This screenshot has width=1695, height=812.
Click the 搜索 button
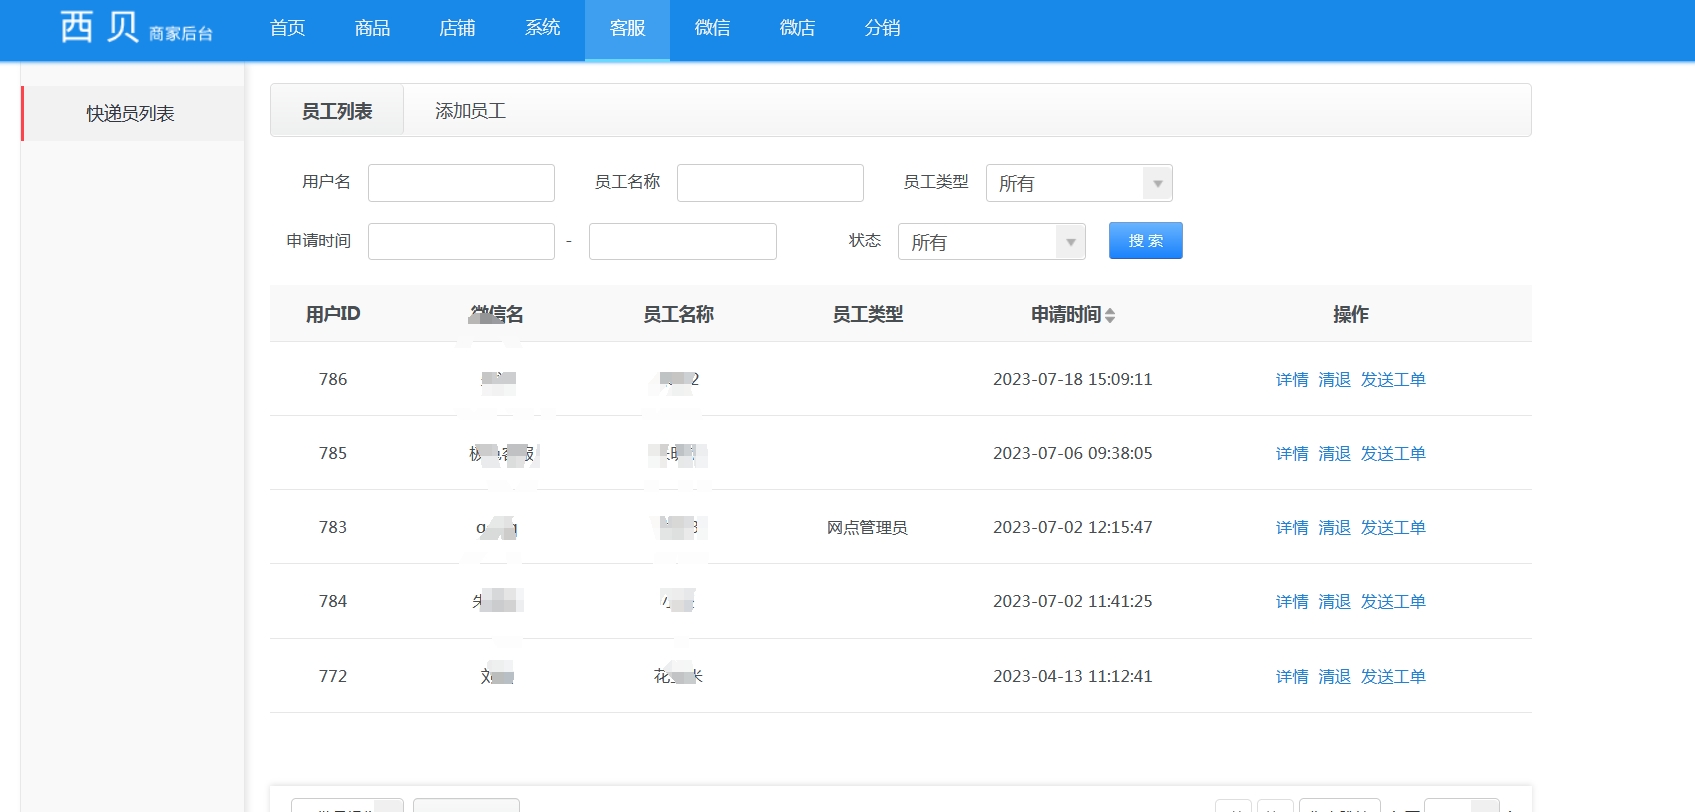click(1146, 241)
